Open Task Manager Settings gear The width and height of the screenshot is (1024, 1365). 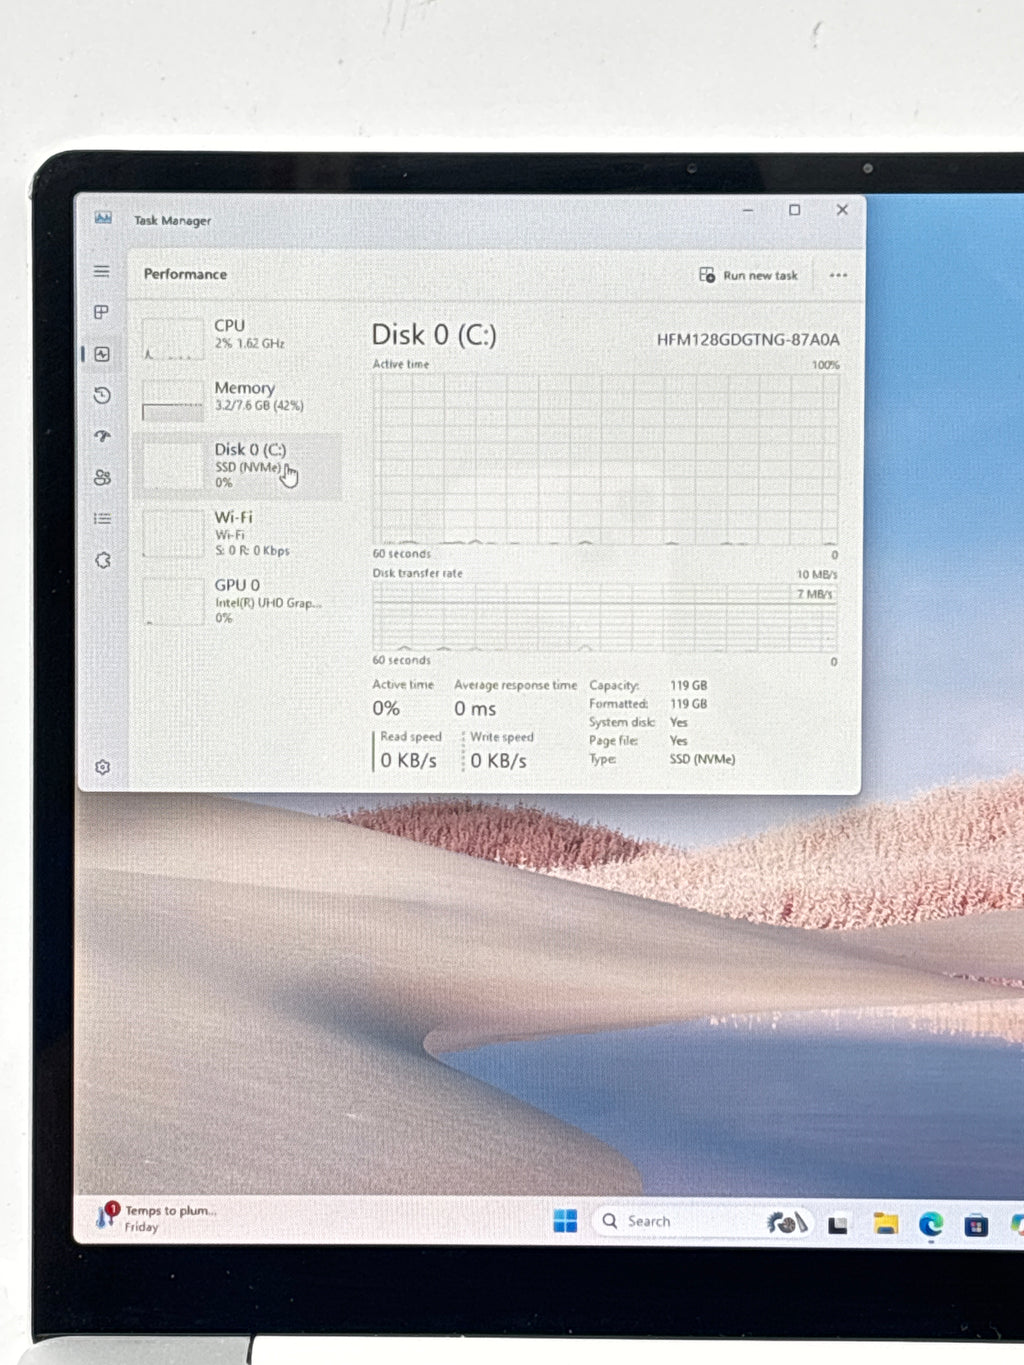102,767
